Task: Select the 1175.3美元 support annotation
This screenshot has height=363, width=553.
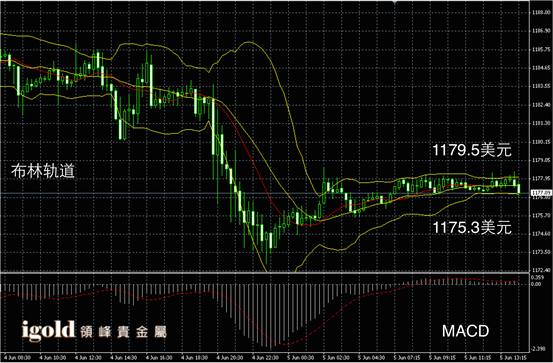Action: 472,227
